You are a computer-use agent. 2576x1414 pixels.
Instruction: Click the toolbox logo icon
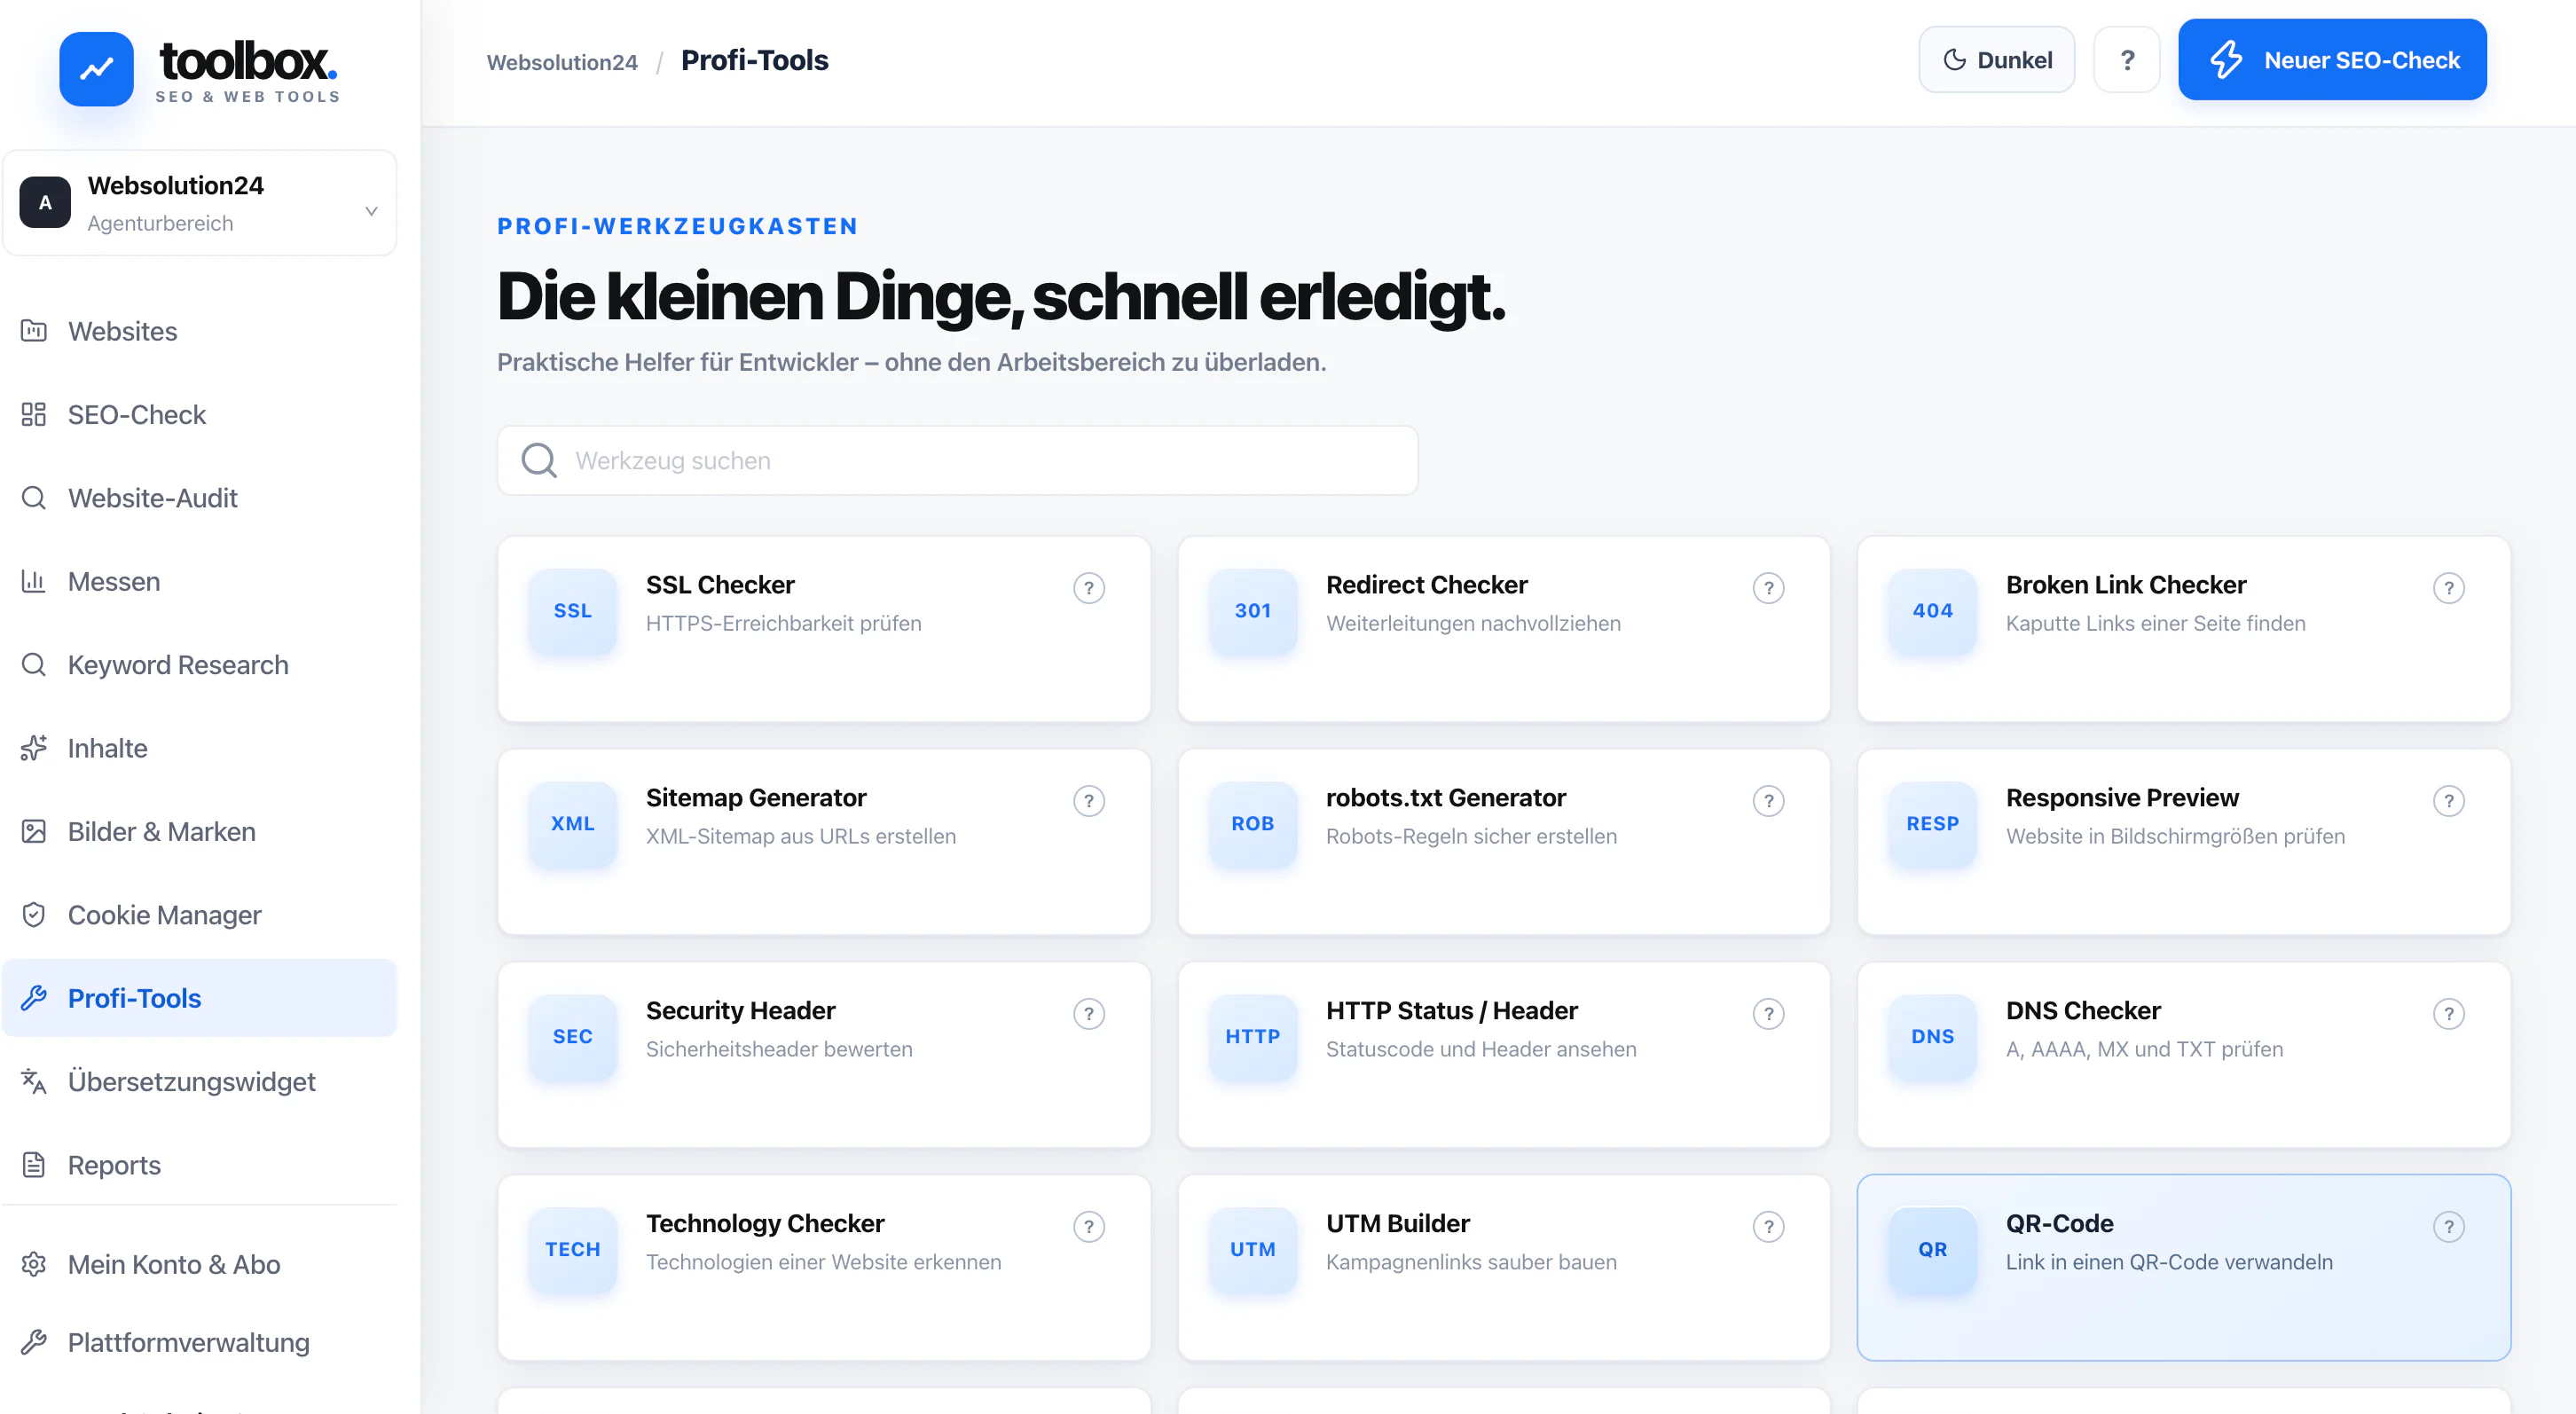tap(96, 69)
